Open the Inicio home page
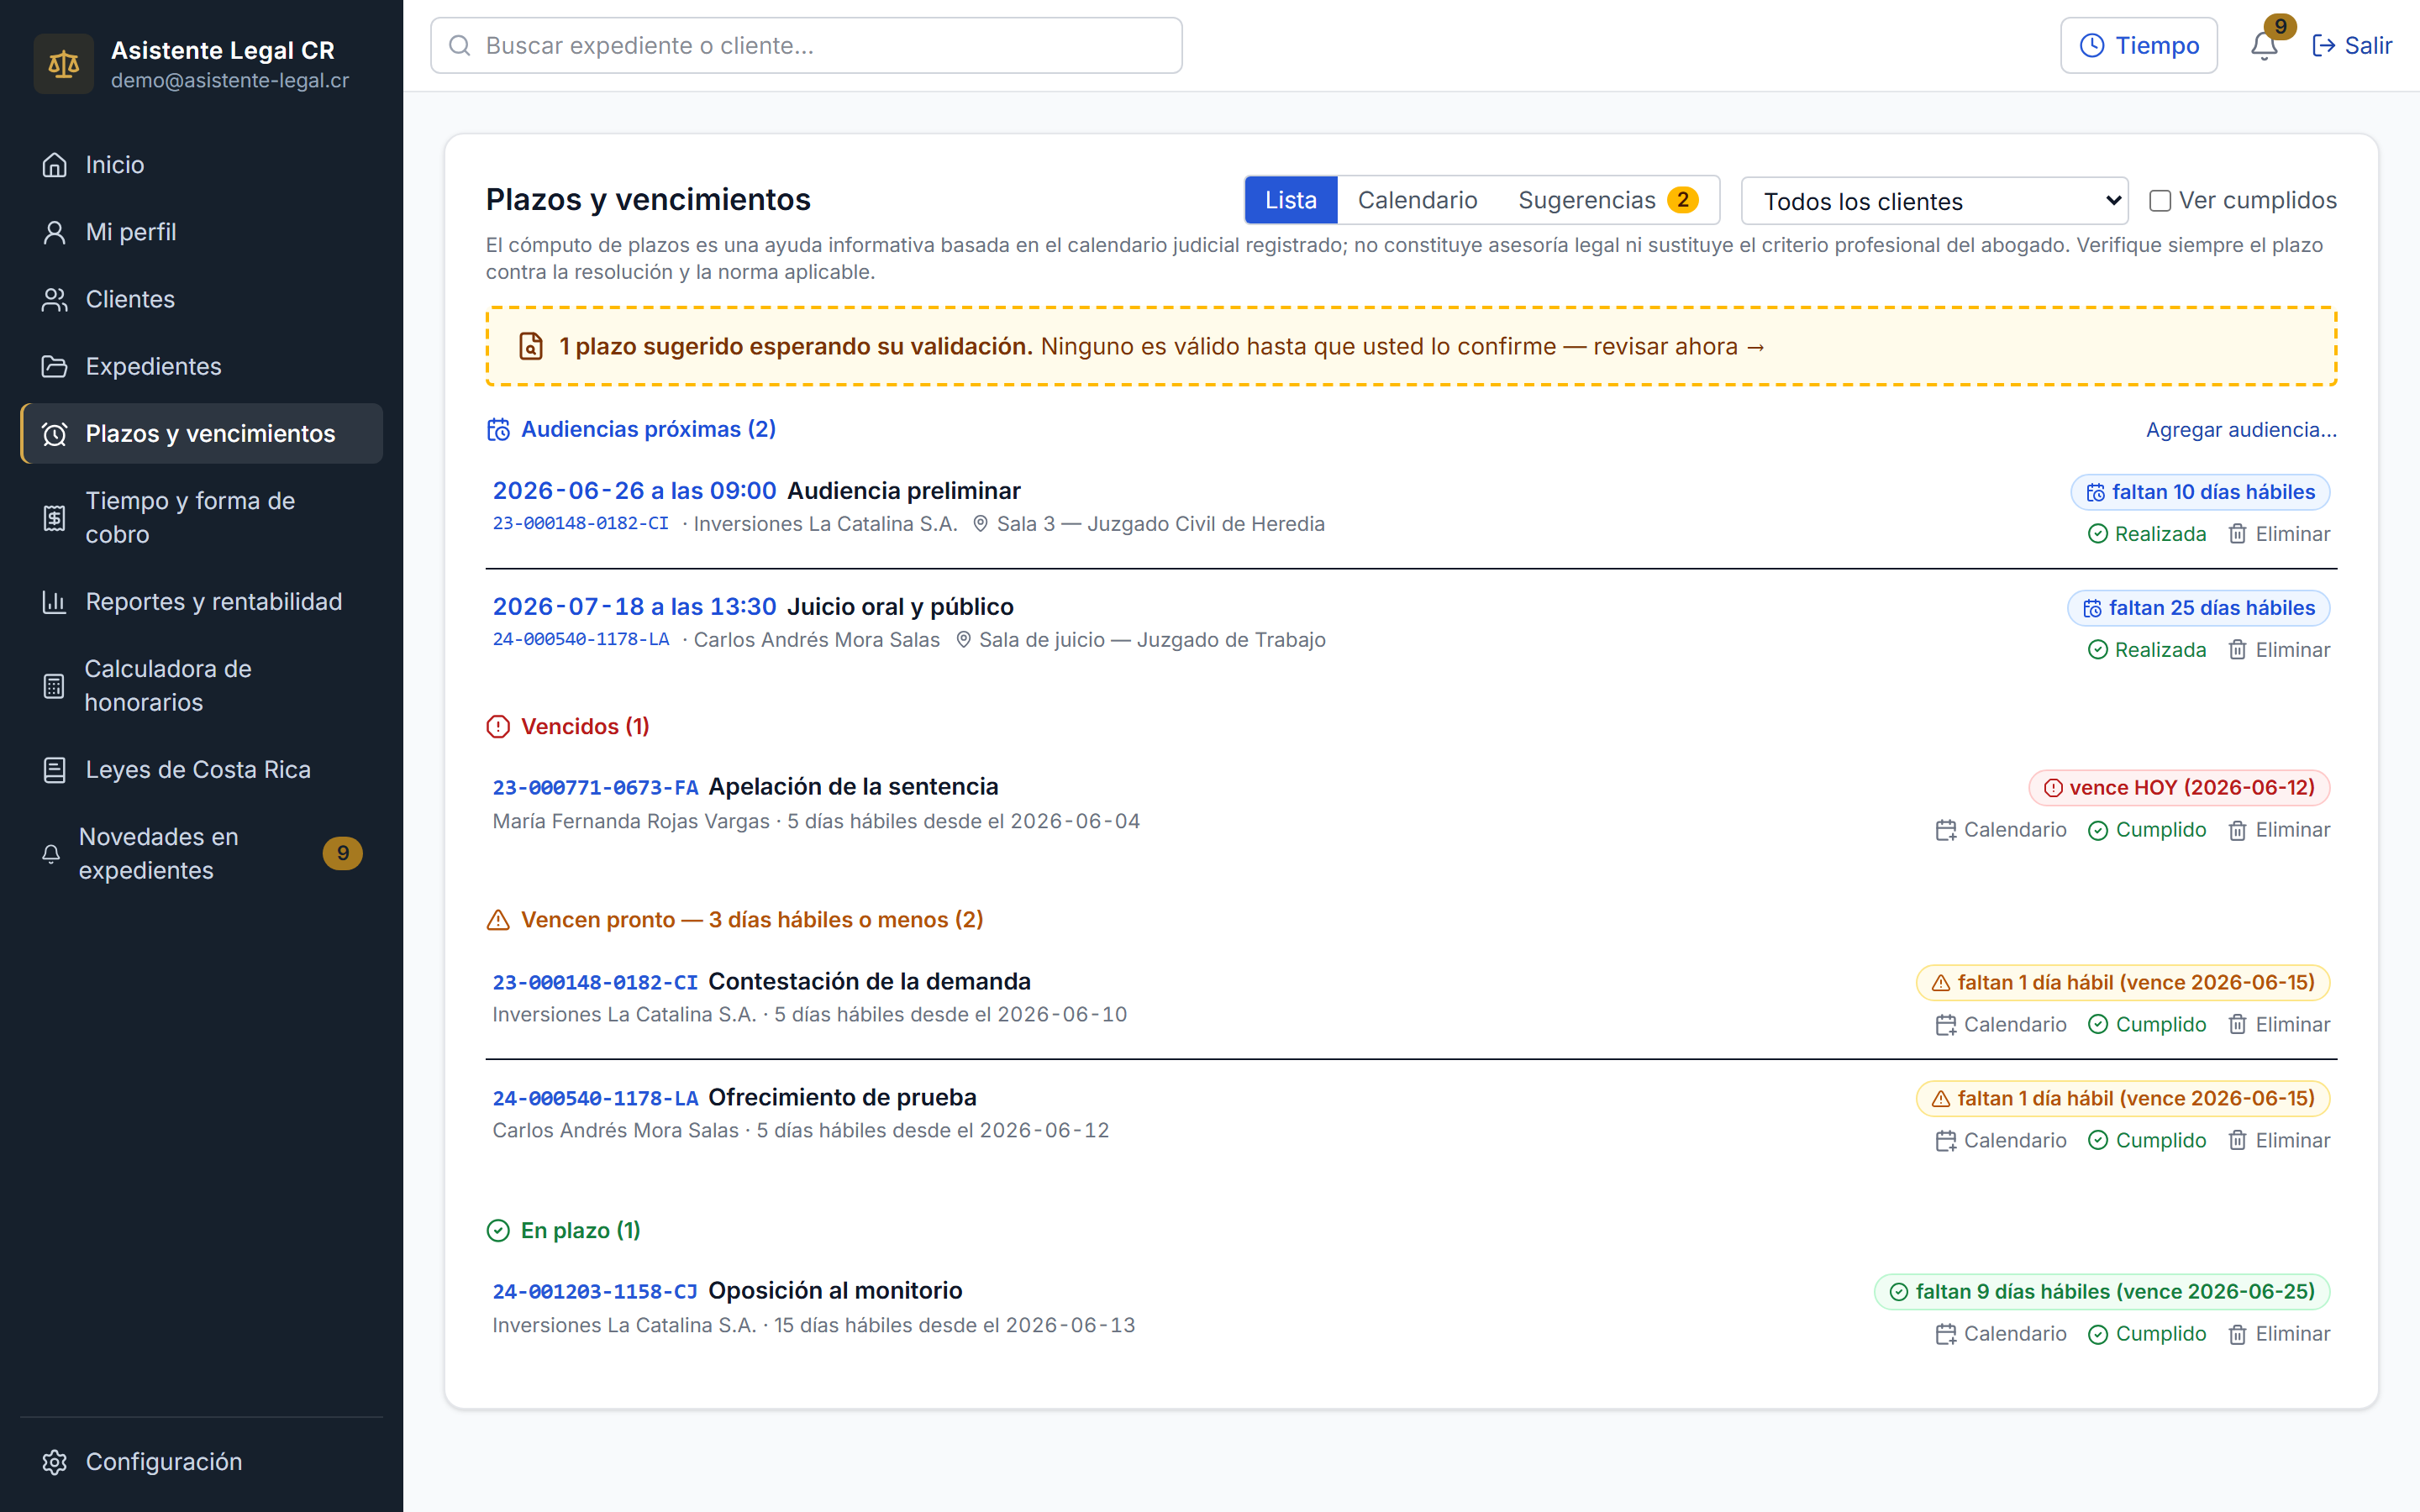2420x1512 pixels. [201, 165]
